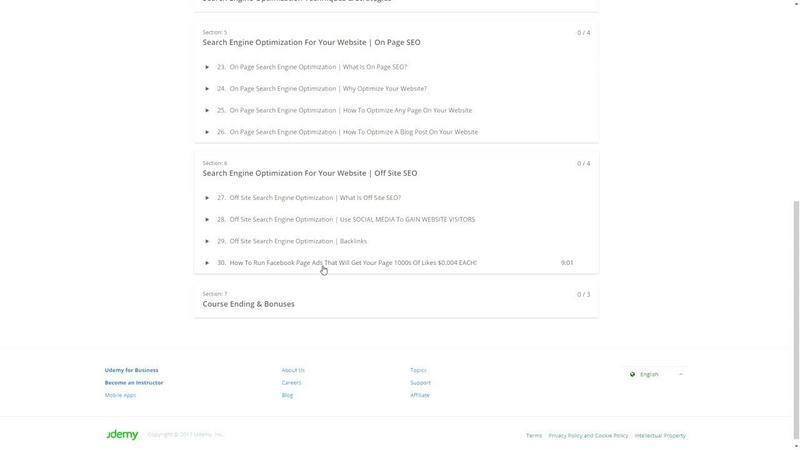The image size is (800, 450).
Task: Click play icon beside lecture 25
Action: (x=207, y=110)
